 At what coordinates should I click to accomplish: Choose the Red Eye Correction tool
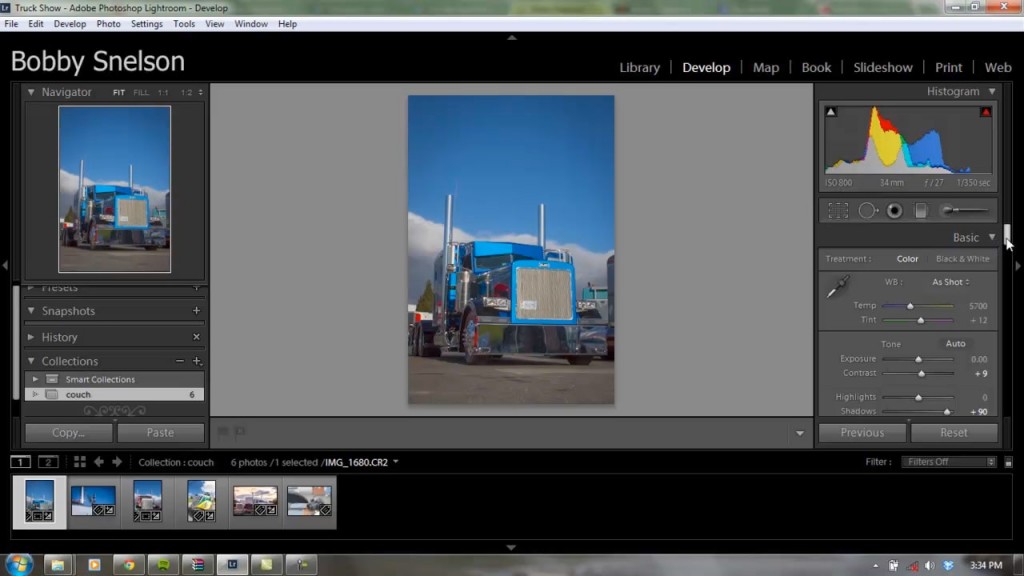pyautogui.click(x=894, y=211)
